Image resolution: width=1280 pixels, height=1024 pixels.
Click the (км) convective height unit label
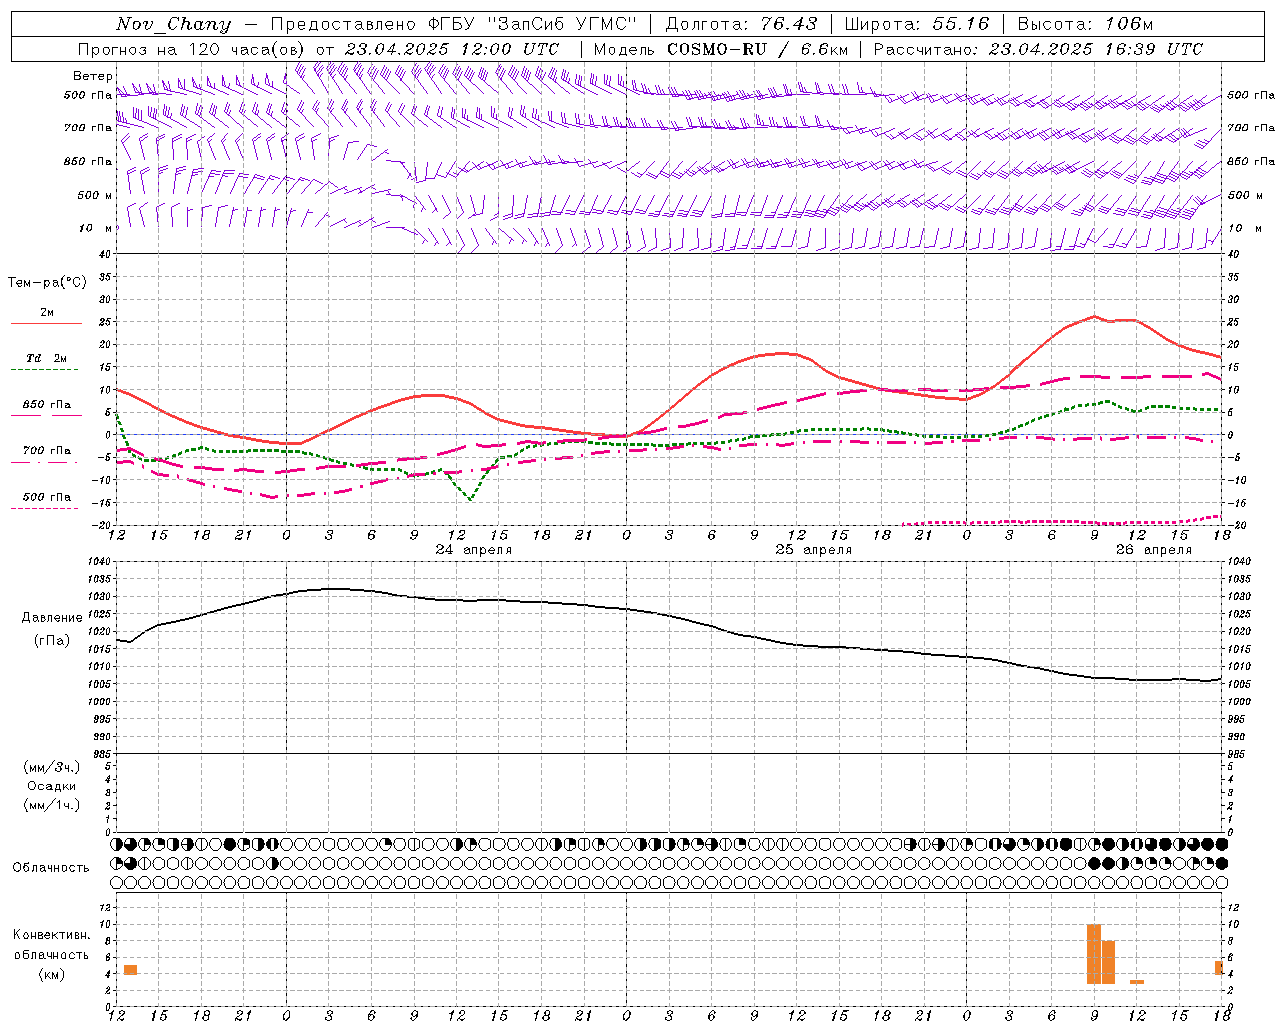coord(52,974)
